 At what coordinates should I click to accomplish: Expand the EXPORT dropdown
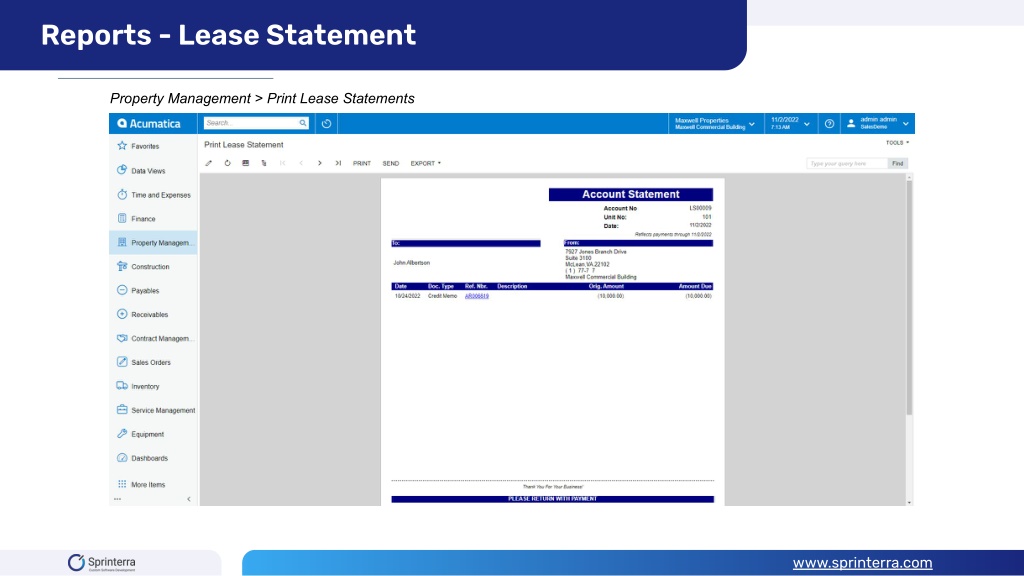coord(426,163)
